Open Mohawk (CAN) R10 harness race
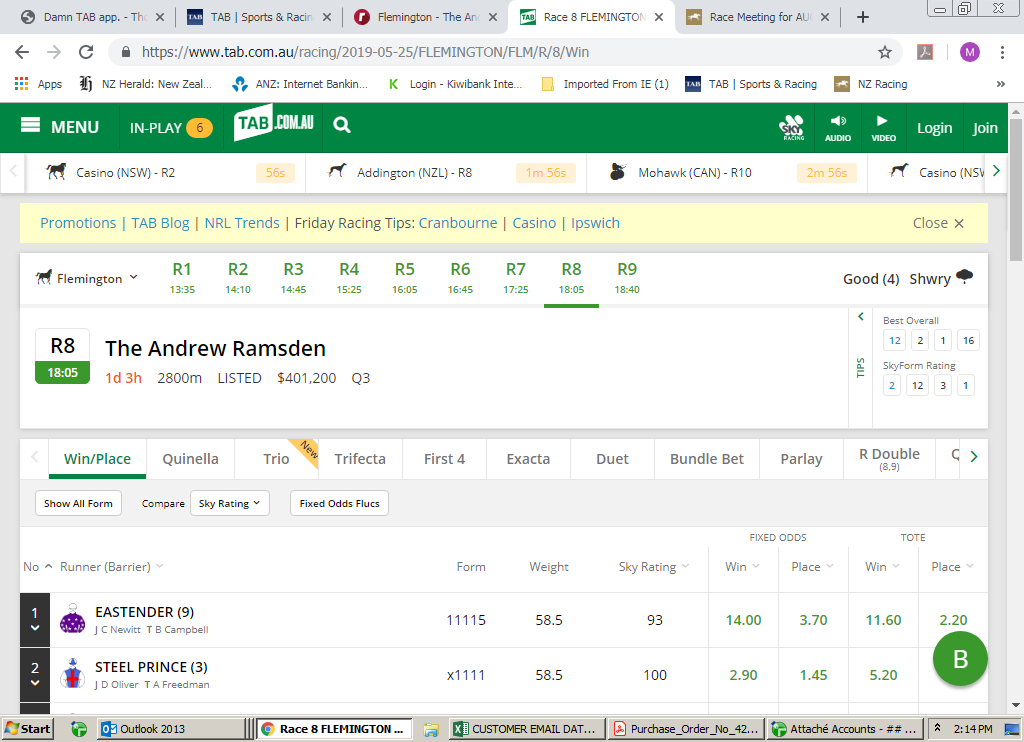 728,172
